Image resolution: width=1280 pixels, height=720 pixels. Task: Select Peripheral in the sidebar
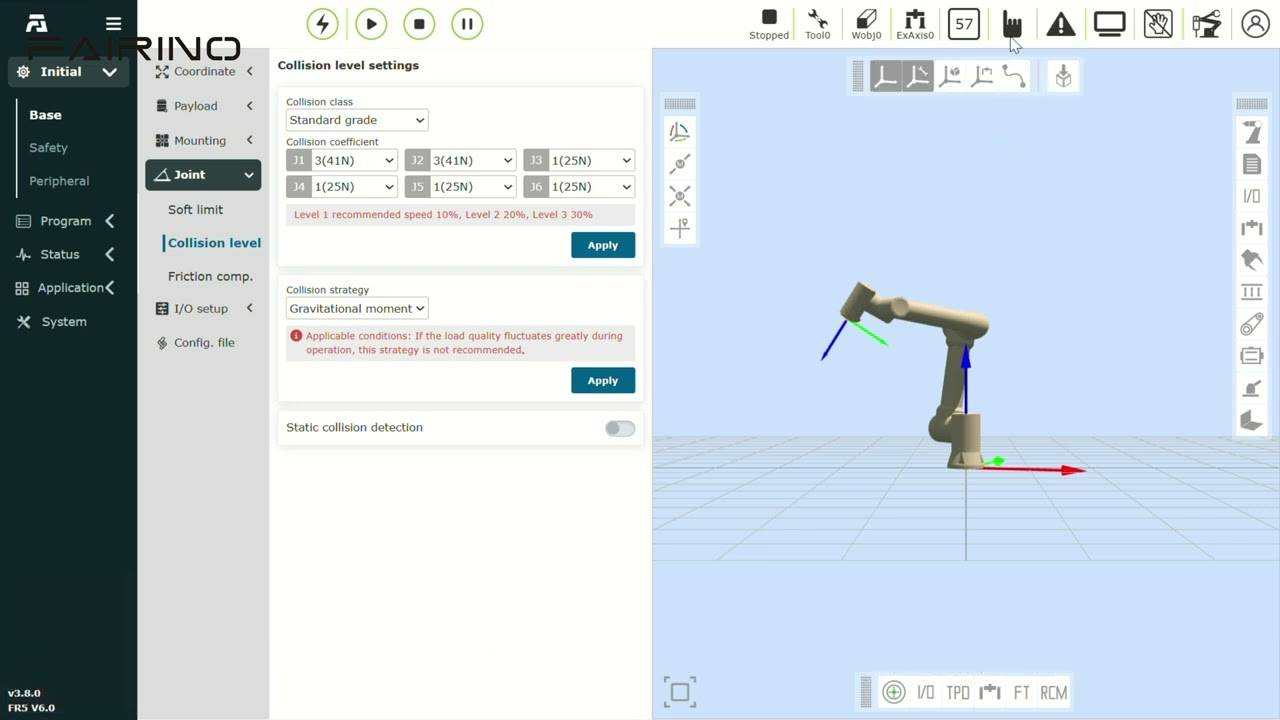[59, 181]
